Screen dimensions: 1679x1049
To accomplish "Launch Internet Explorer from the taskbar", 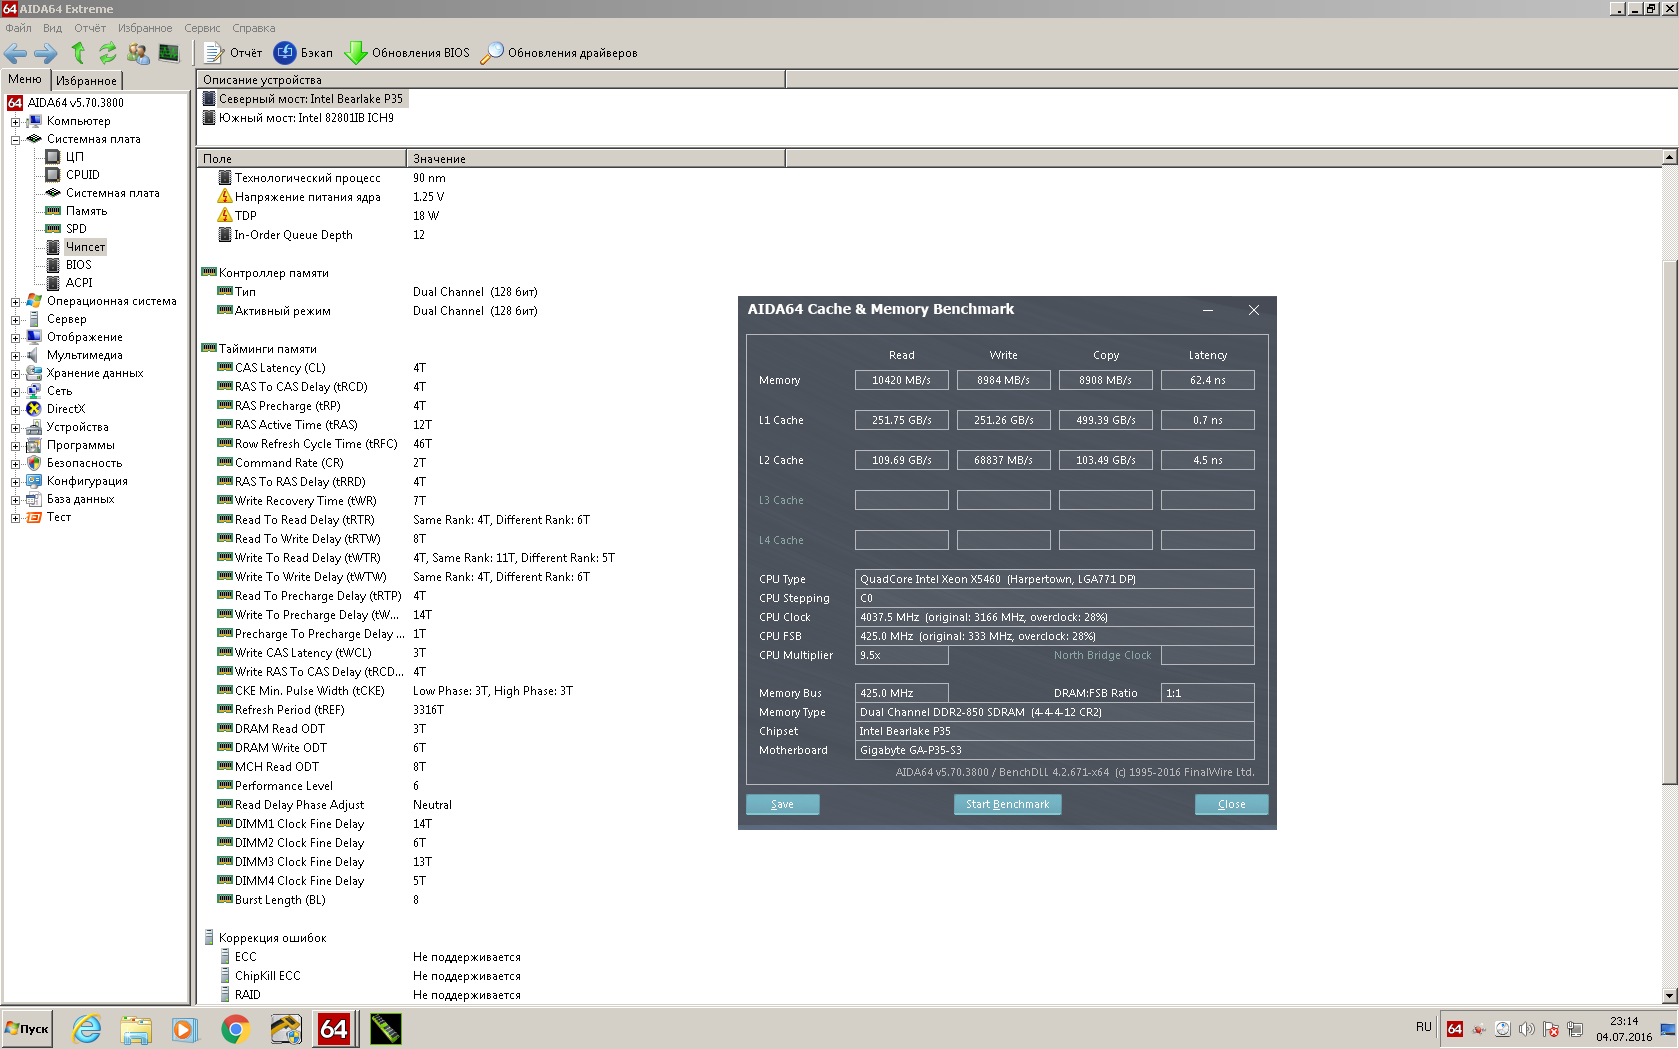I will (x=87, y=1029).
